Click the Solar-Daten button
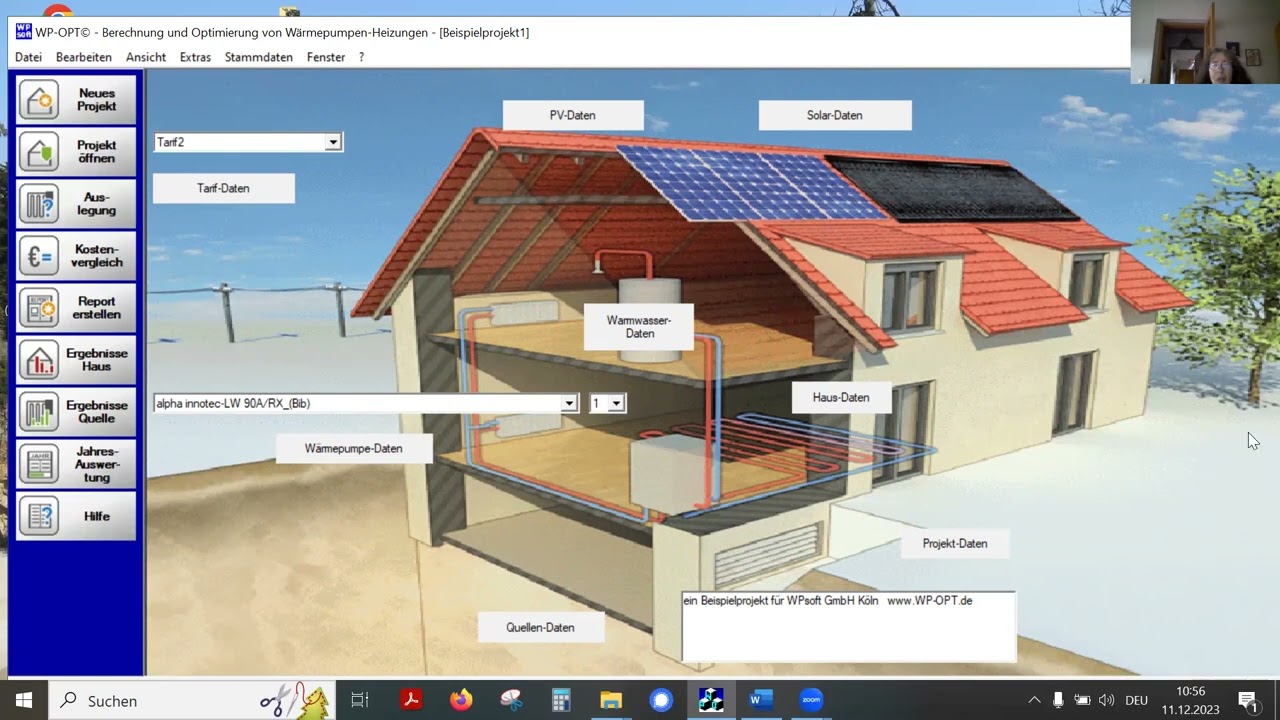Viewport: 1280px width, 720px height. [x=835, y=115]
